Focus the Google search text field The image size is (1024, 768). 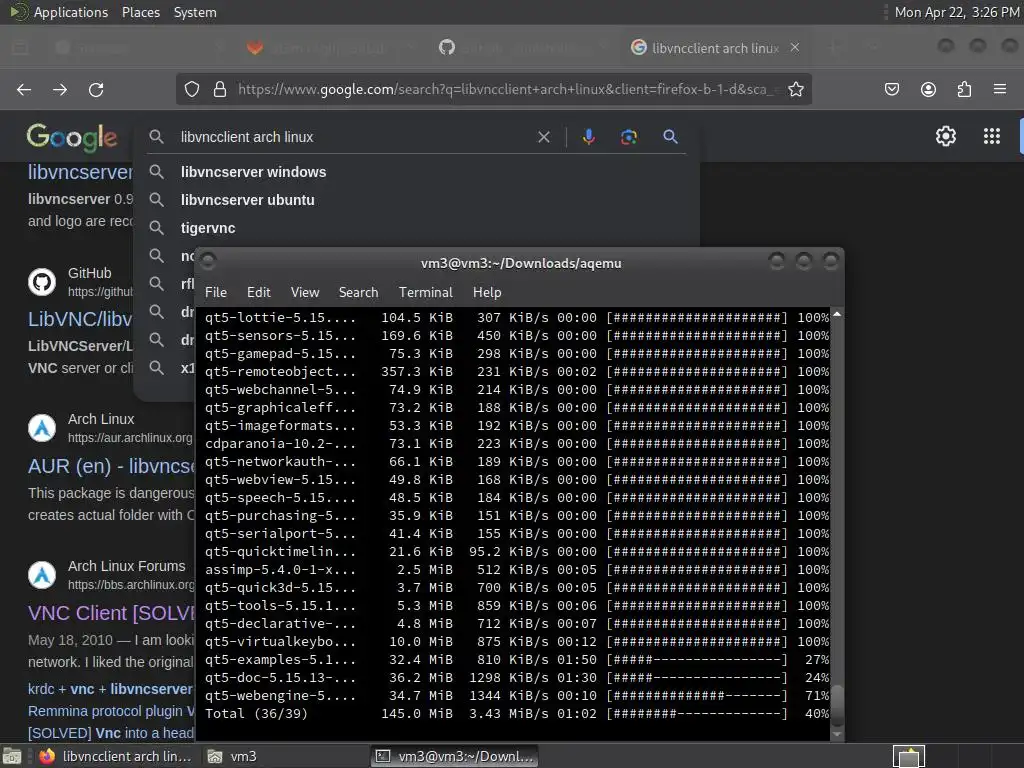(x=353, y=137)
